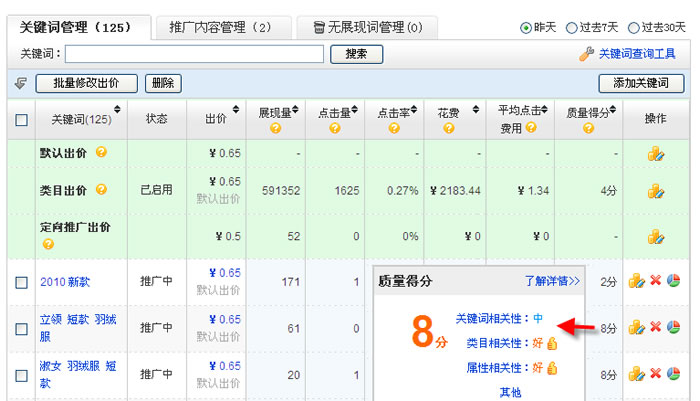Click the 批量修改出价 button
Image resolution: width=700 pixels, height=401 pixels.
pyautogui.click(x=86, y=84)
